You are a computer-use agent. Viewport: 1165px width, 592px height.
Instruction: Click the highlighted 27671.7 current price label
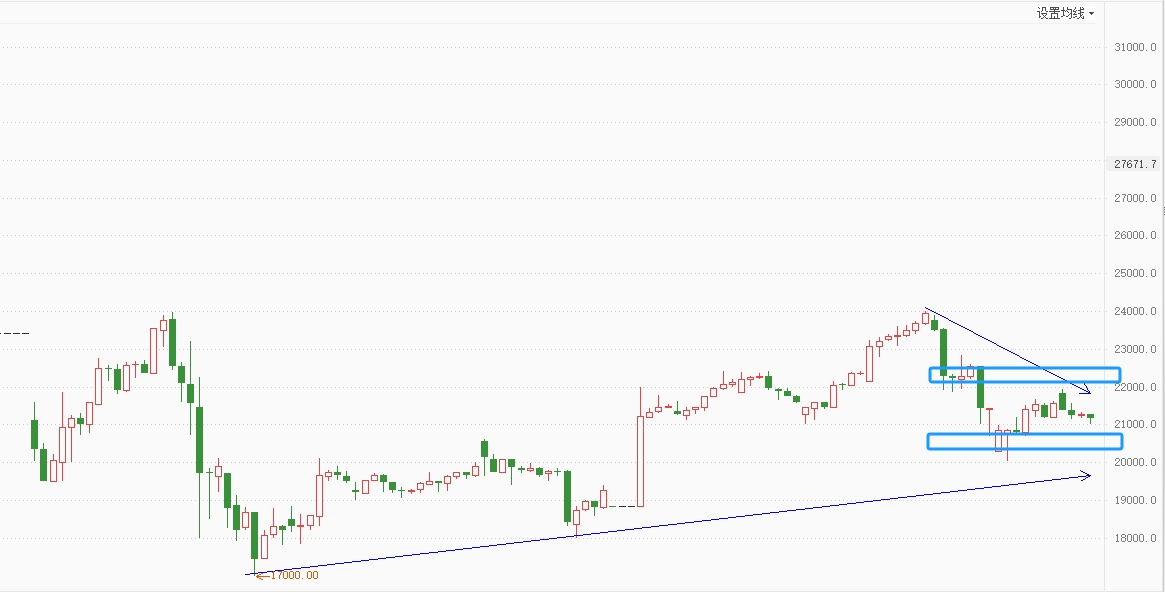(x=1134, y=164)
